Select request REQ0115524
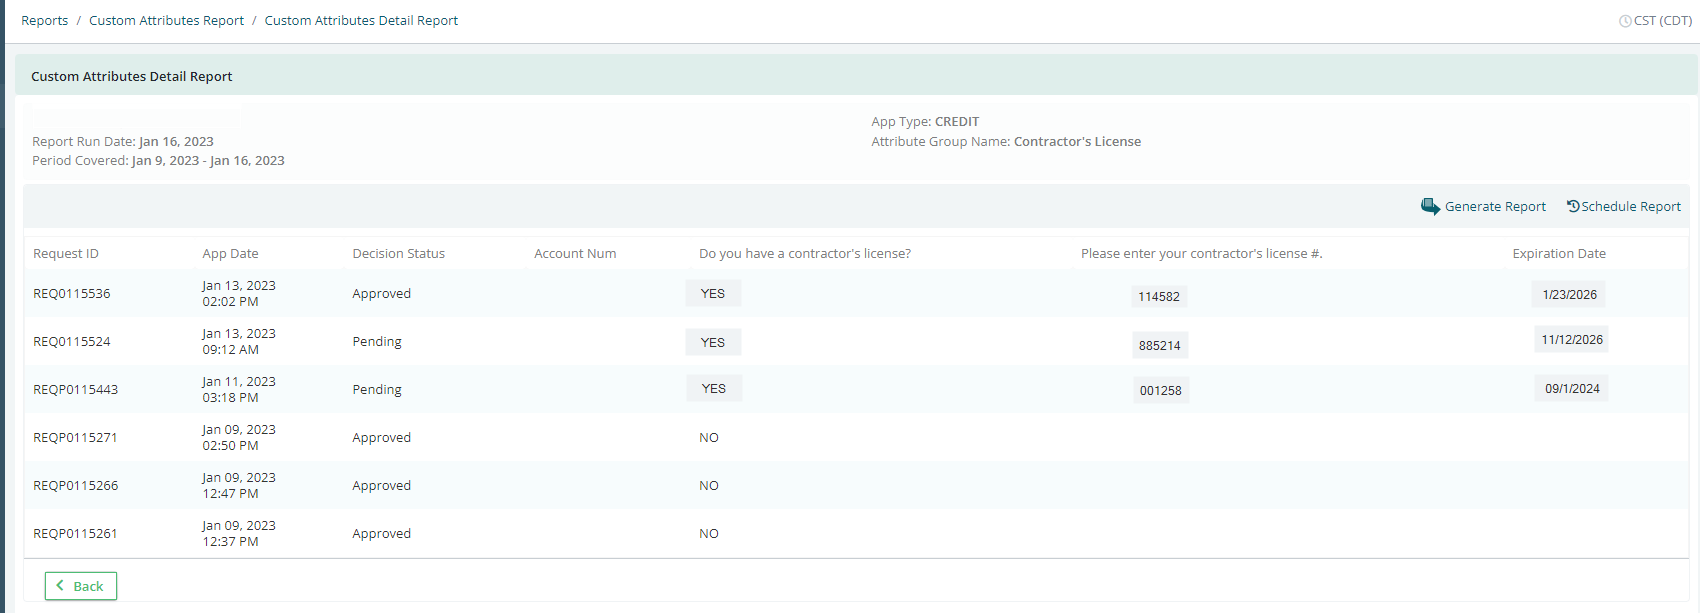Image resolution: width=1700 pixels, height=613 pixels. click(x=72, y=341)
